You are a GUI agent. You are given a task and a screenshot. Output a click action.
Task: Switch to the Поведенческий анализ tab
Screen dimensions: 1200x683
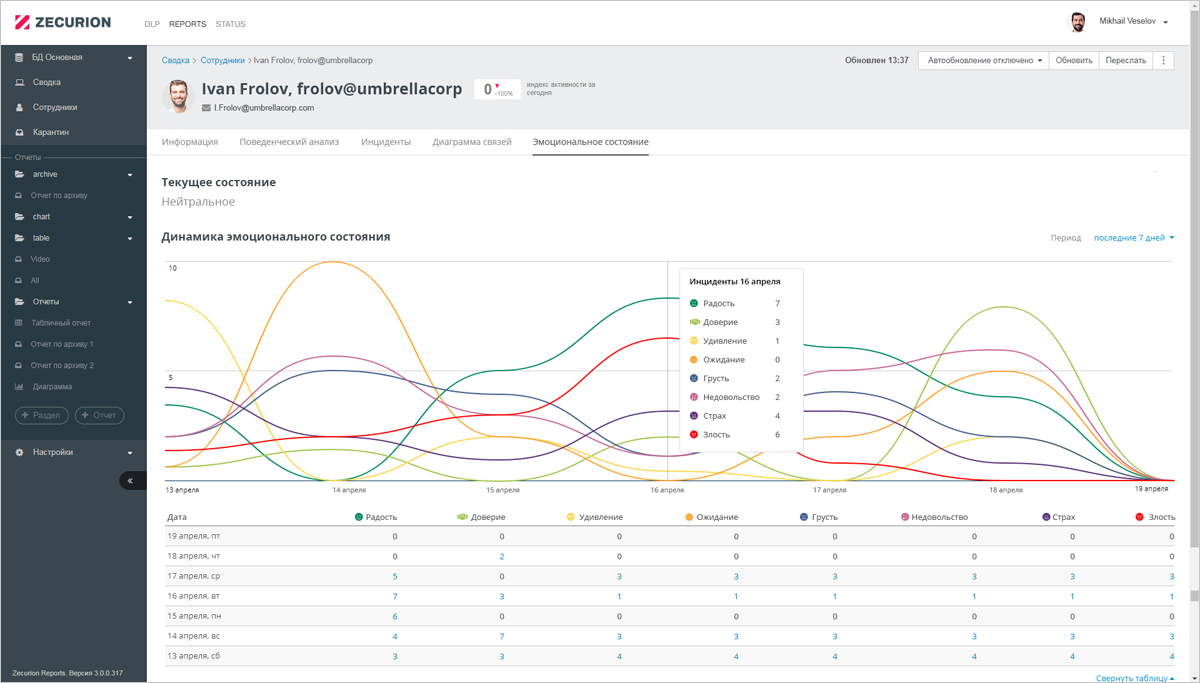pyautogui.click(x=289, y=142)
